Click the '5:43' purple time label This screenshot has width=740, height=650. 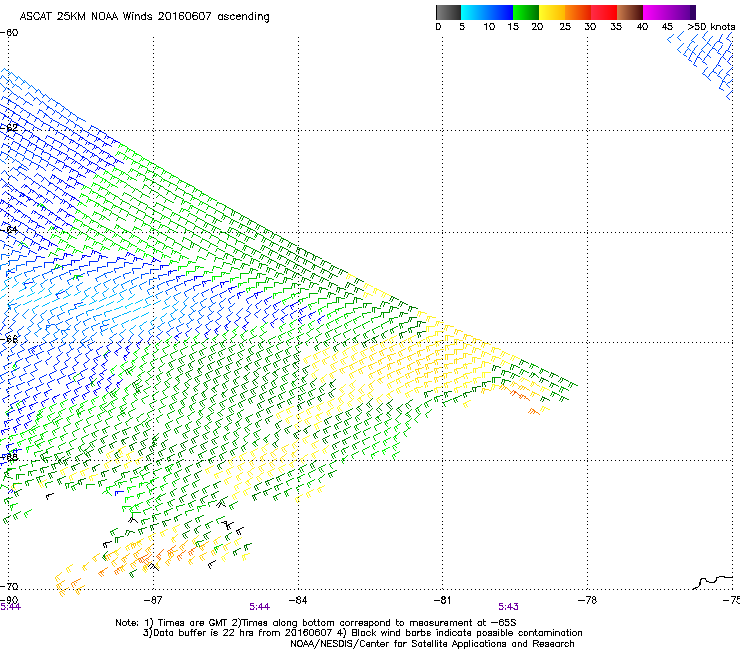(x=508, y=607)
